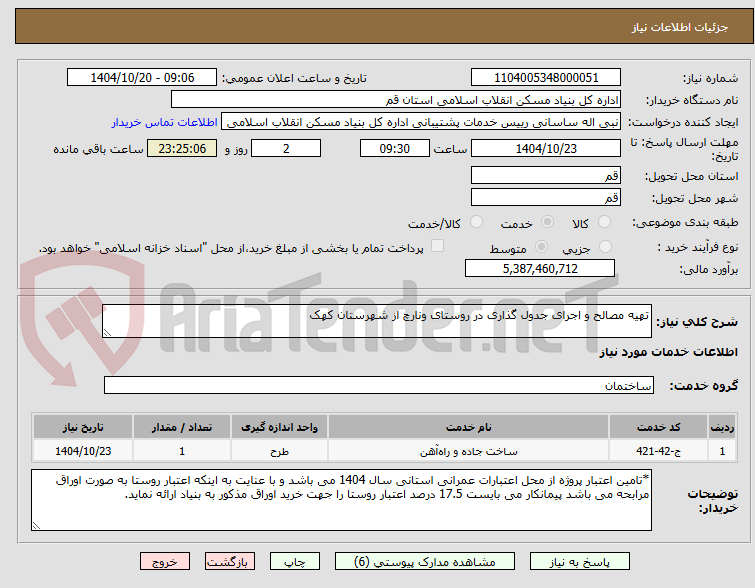The height and width of the screenshot is (588, 755).
Task: Click the شماره نیاز number field
Action: (x=546, y=78)
